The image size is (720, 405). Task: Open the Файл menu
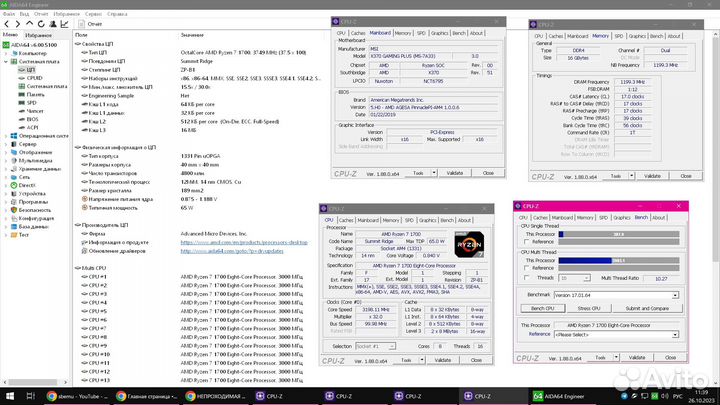(x=9, y=14)
